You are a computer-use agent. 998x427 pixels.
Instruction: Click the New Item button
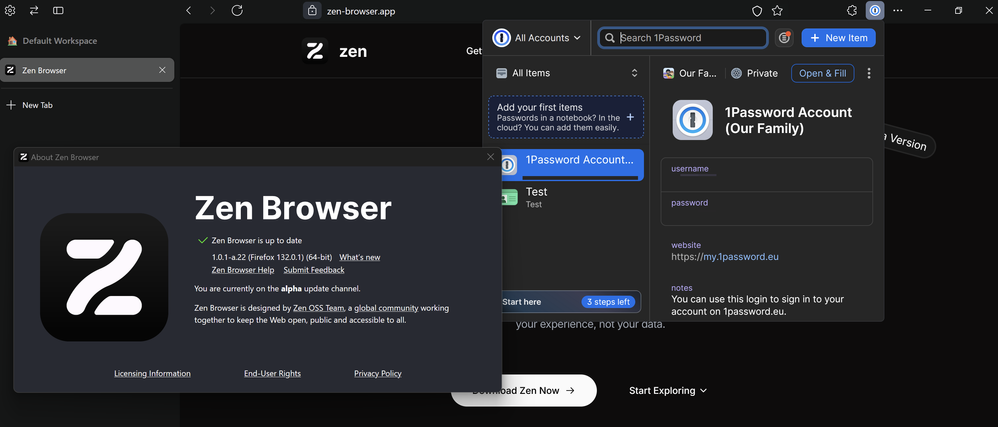coord(838,38)
